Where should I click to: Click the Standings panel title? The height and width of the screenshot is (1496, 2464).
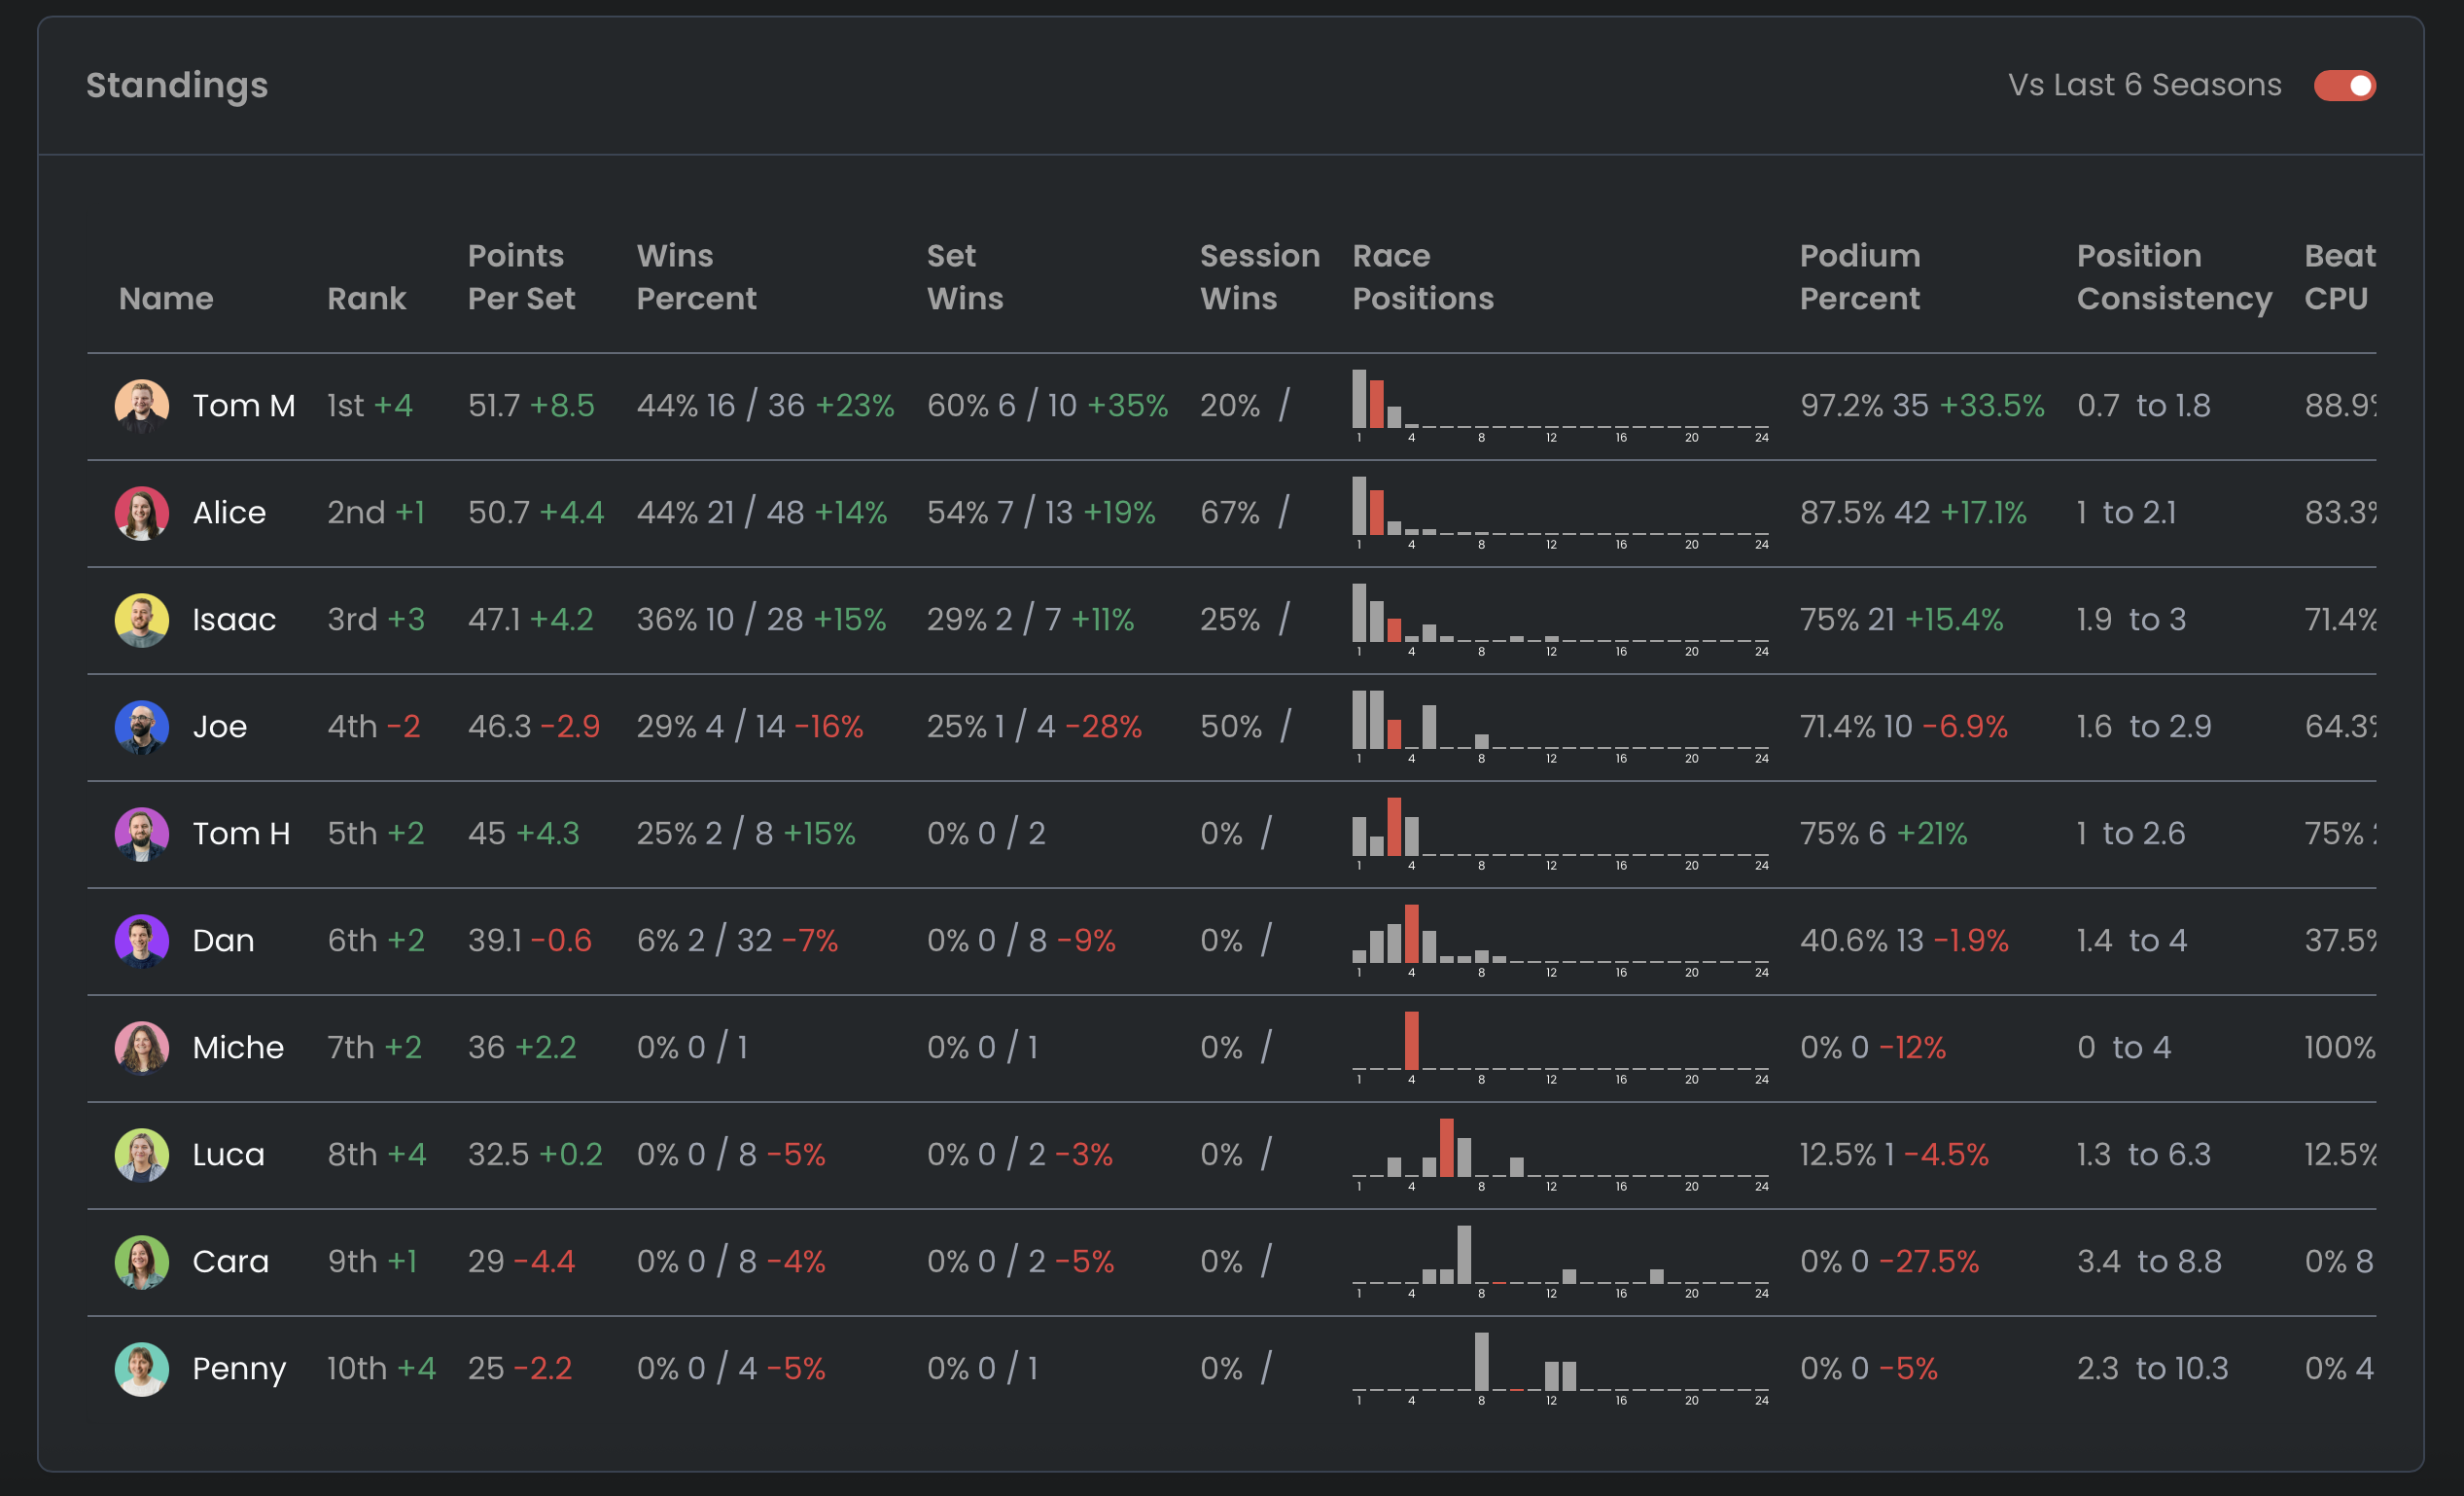[177, 86]
